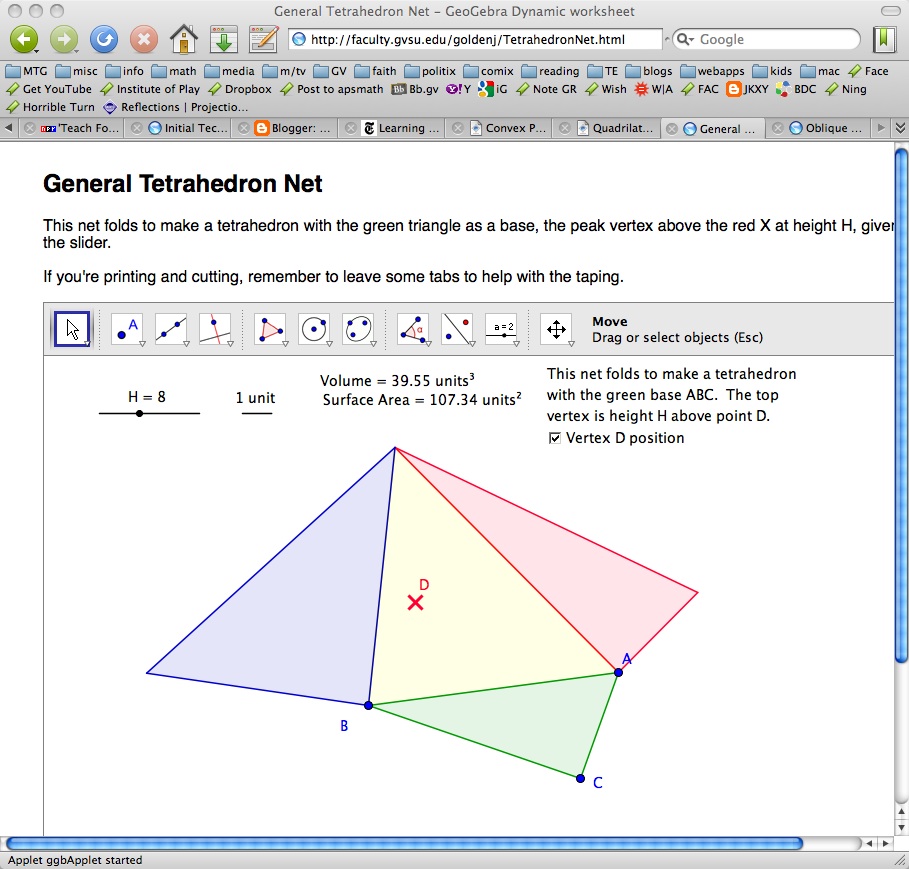Select the Perpendicular Line tool
The width and height of the screenshot is (909, 869).
(215, 329)
